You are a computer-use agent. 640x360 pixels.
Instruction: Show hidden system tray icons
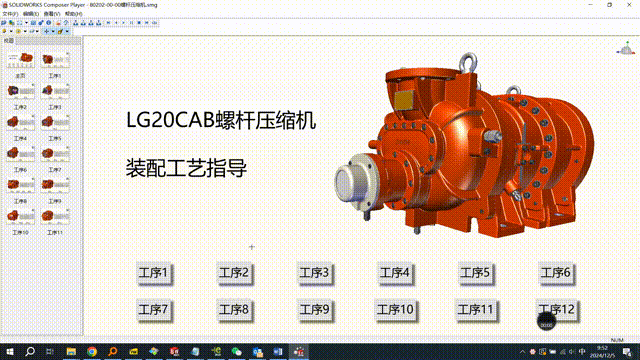point(522,351)
